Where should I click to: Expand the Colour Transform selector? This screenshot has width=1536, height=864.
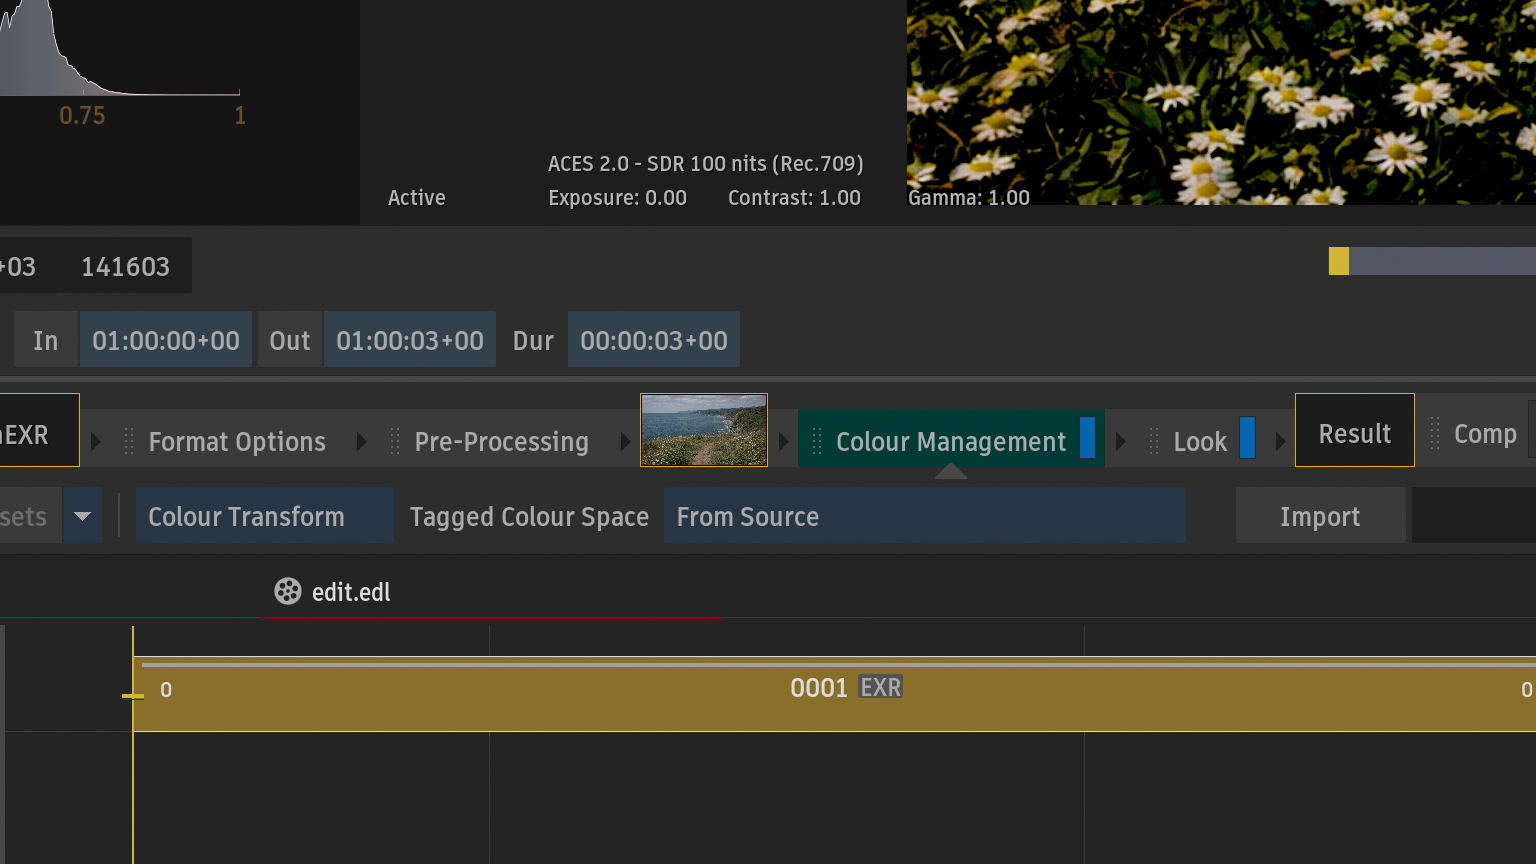[x=264, y=516]
